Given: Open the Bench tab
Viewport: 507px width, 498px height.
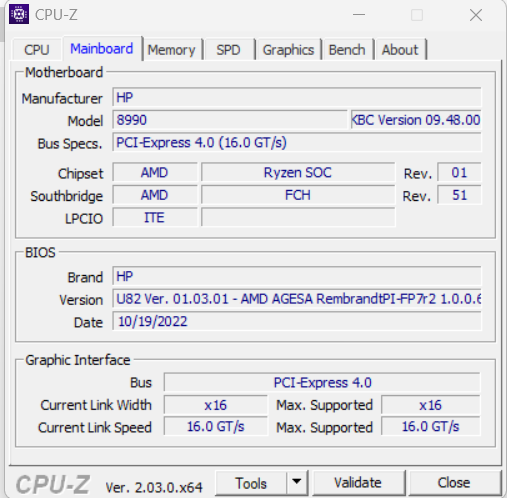Looking at the screenshot, I should coord(347,50).
